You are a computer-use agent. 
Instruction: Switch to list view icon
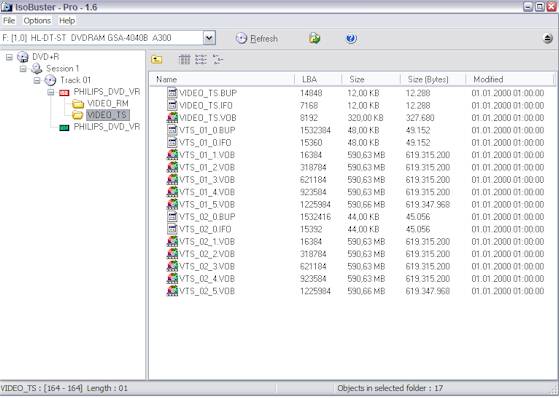201,59
